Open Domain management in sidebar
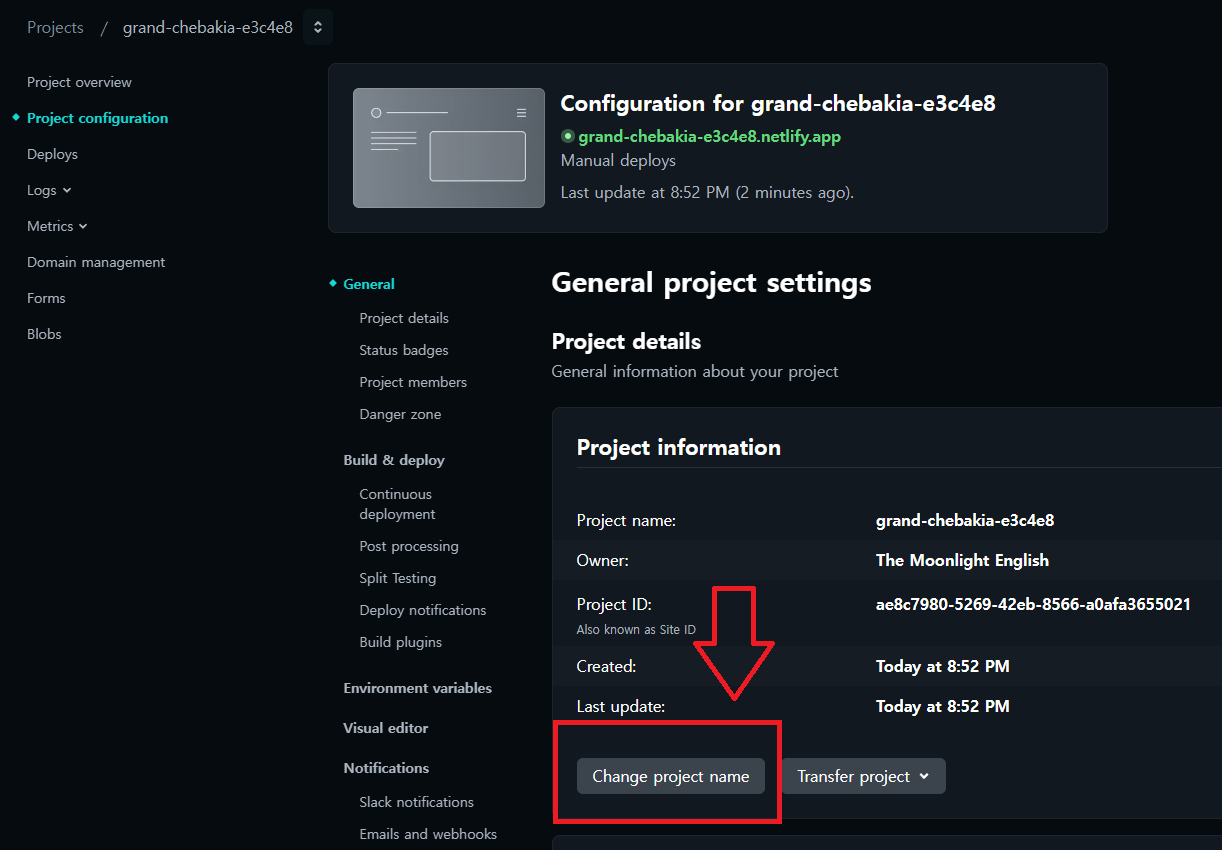 pyautogui.click(x=96, y=262)
